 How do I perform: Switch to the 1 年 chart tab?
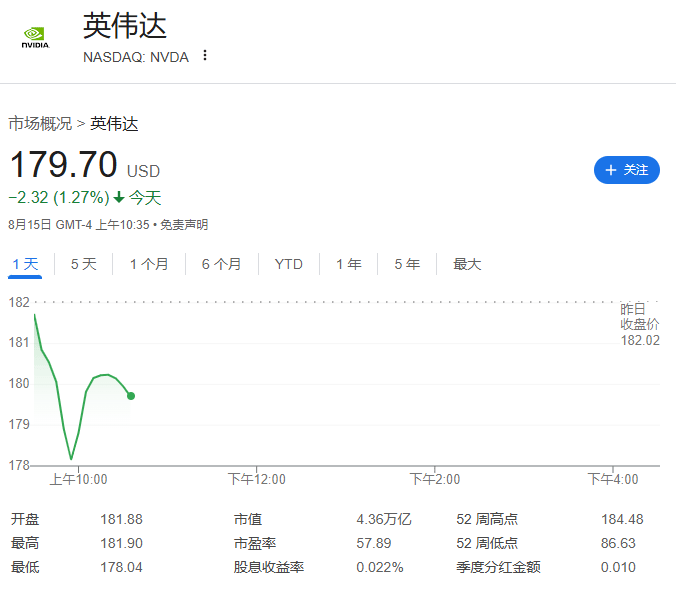tap(349, 264)
